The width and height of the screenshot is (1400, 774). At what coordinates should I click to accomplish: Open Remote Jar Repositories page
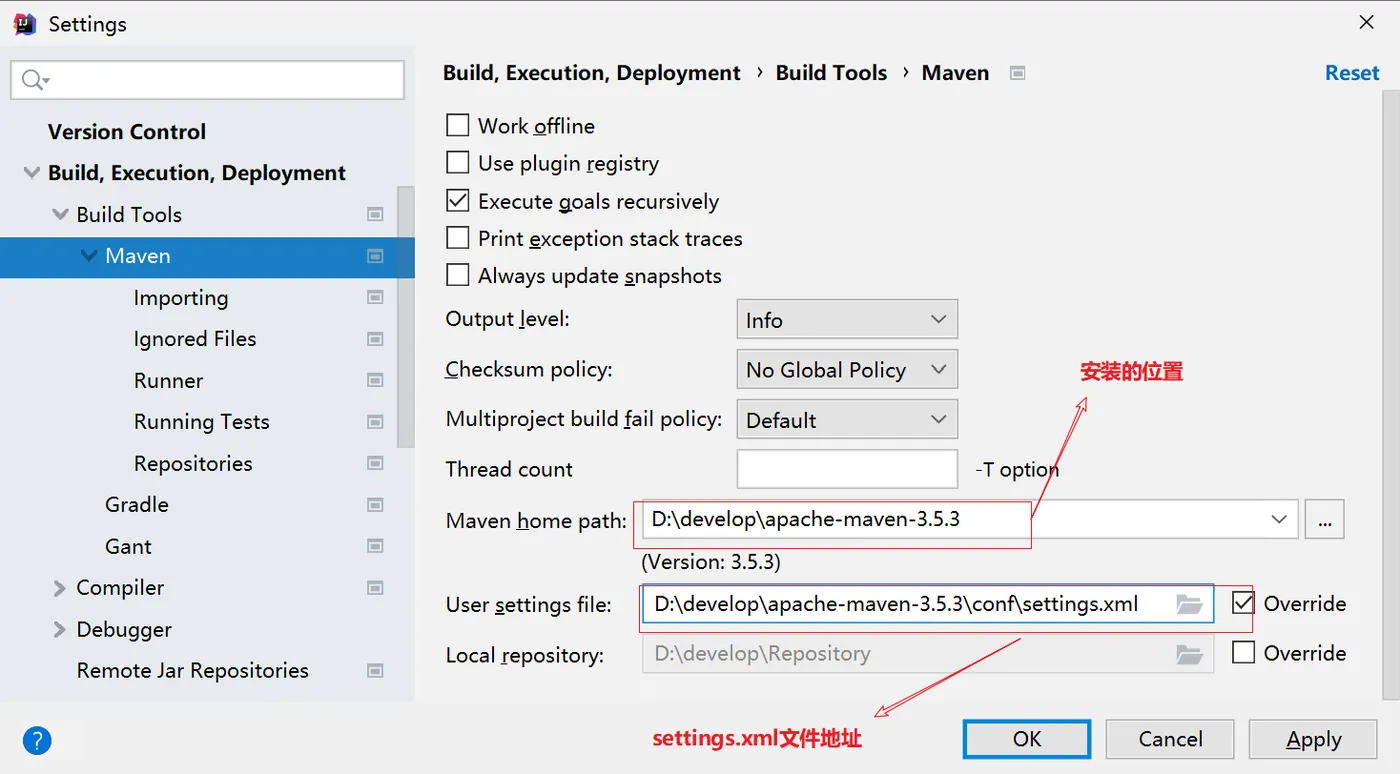click(193, 671)
